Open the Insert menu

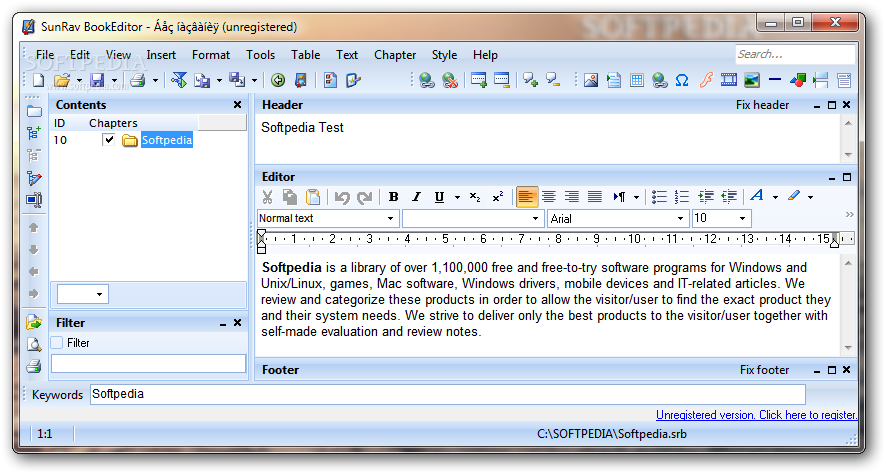(x=161, y=55)
